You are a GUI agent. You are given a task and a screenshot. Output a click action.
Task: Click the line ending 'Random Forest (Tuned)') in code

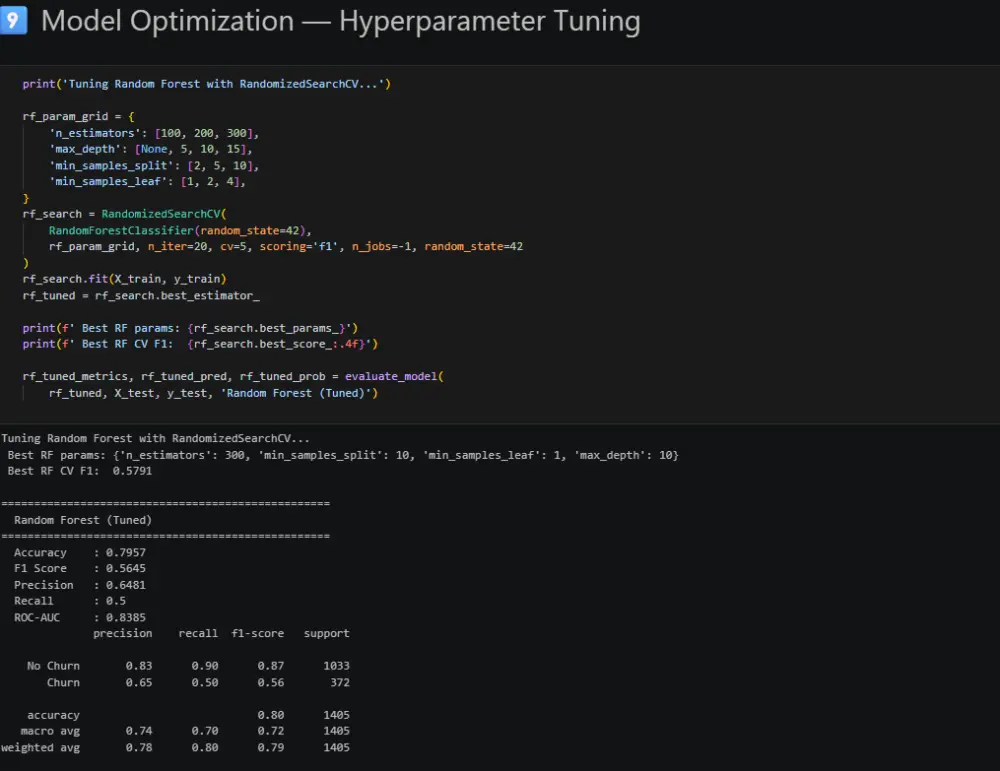[213, 393]
